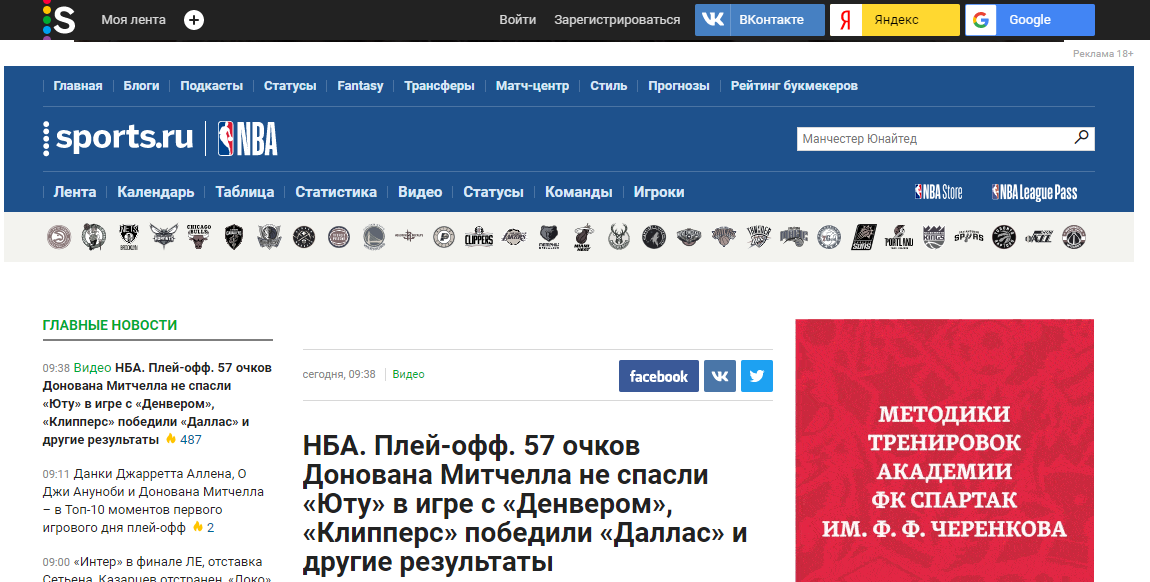Select the Toronto Raptors logo
This screenshot has height=582, width=1150.
[1004, 237]
